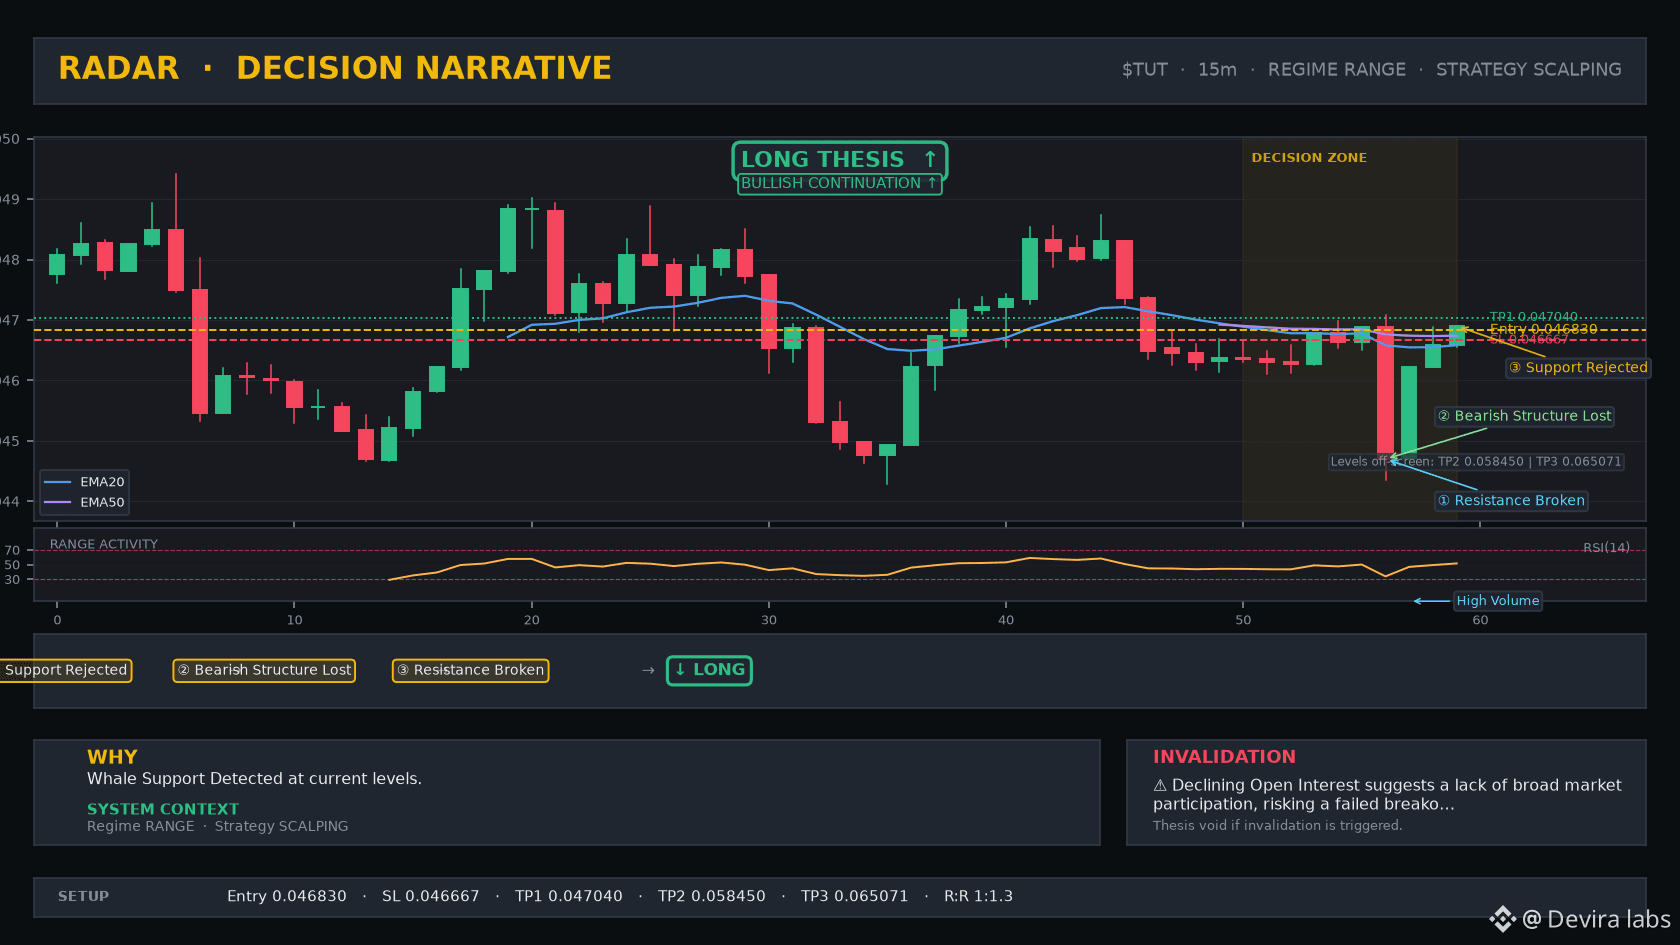Click Entry 0.046830 in the setup bar

pos(287,897)
